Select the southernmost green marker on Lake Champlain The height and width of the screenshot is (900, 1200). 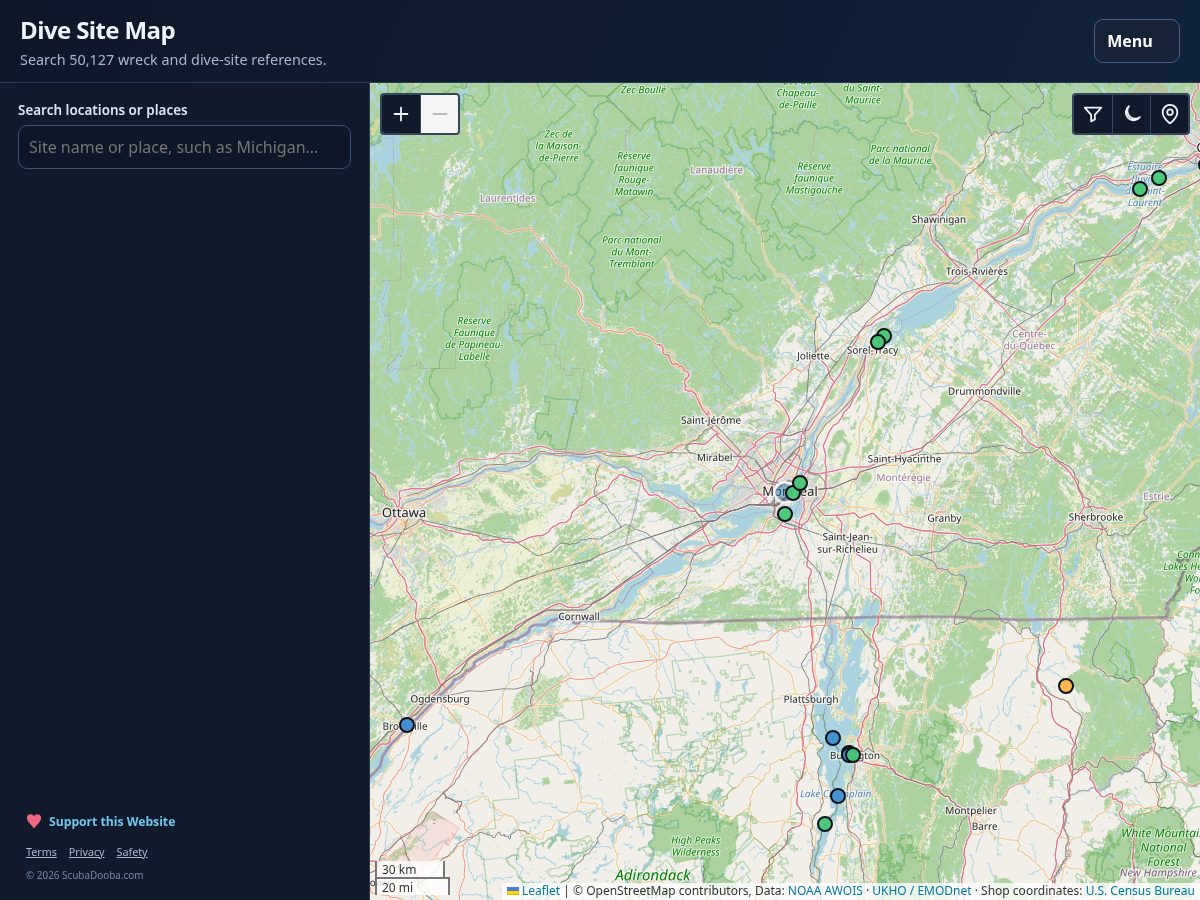click(825, 824)
